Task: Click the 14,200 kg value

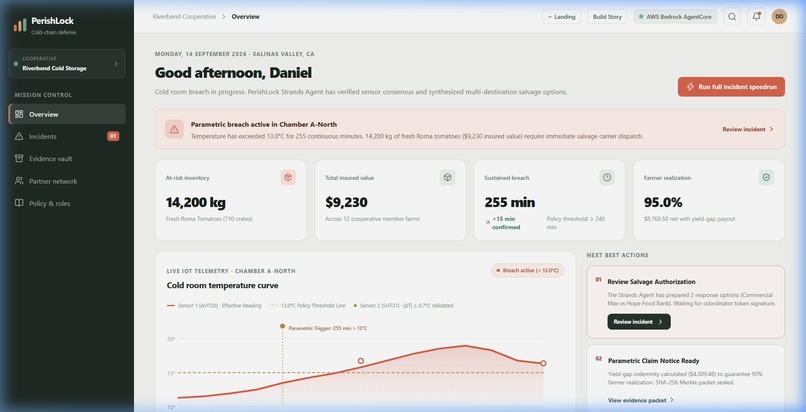Action: click(195, 202)
